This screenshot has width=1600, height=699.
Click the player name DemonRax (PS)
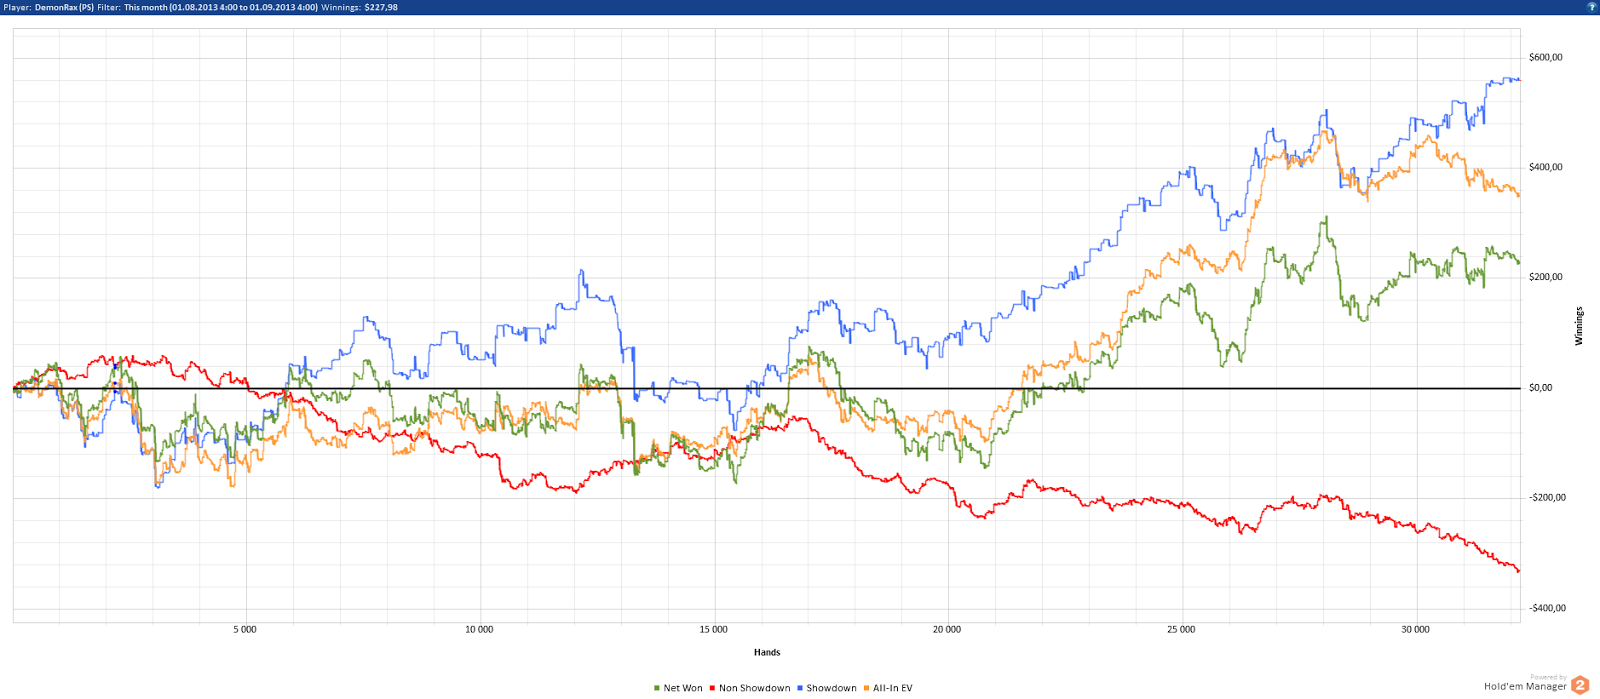[63, 7]
